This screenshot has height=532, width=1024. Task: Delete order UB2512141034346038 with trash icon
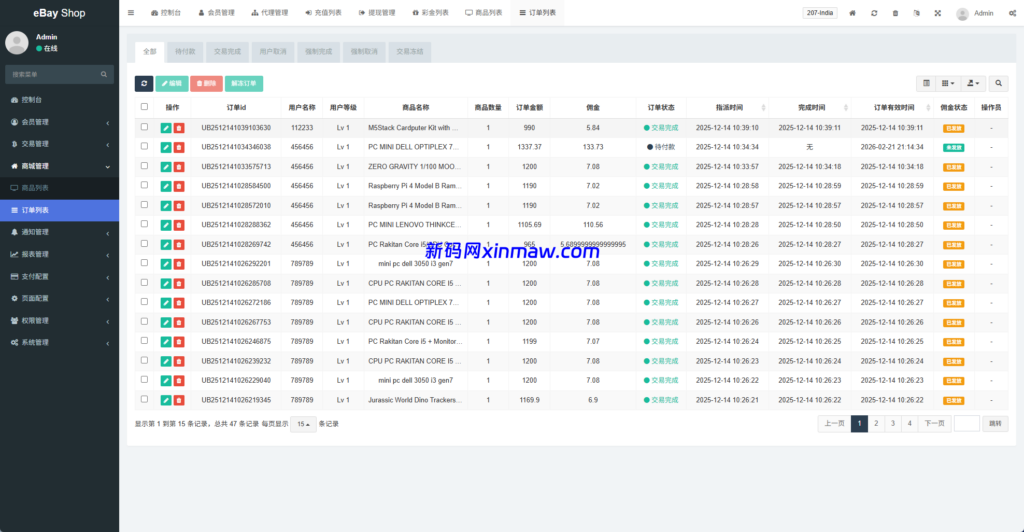179,148
